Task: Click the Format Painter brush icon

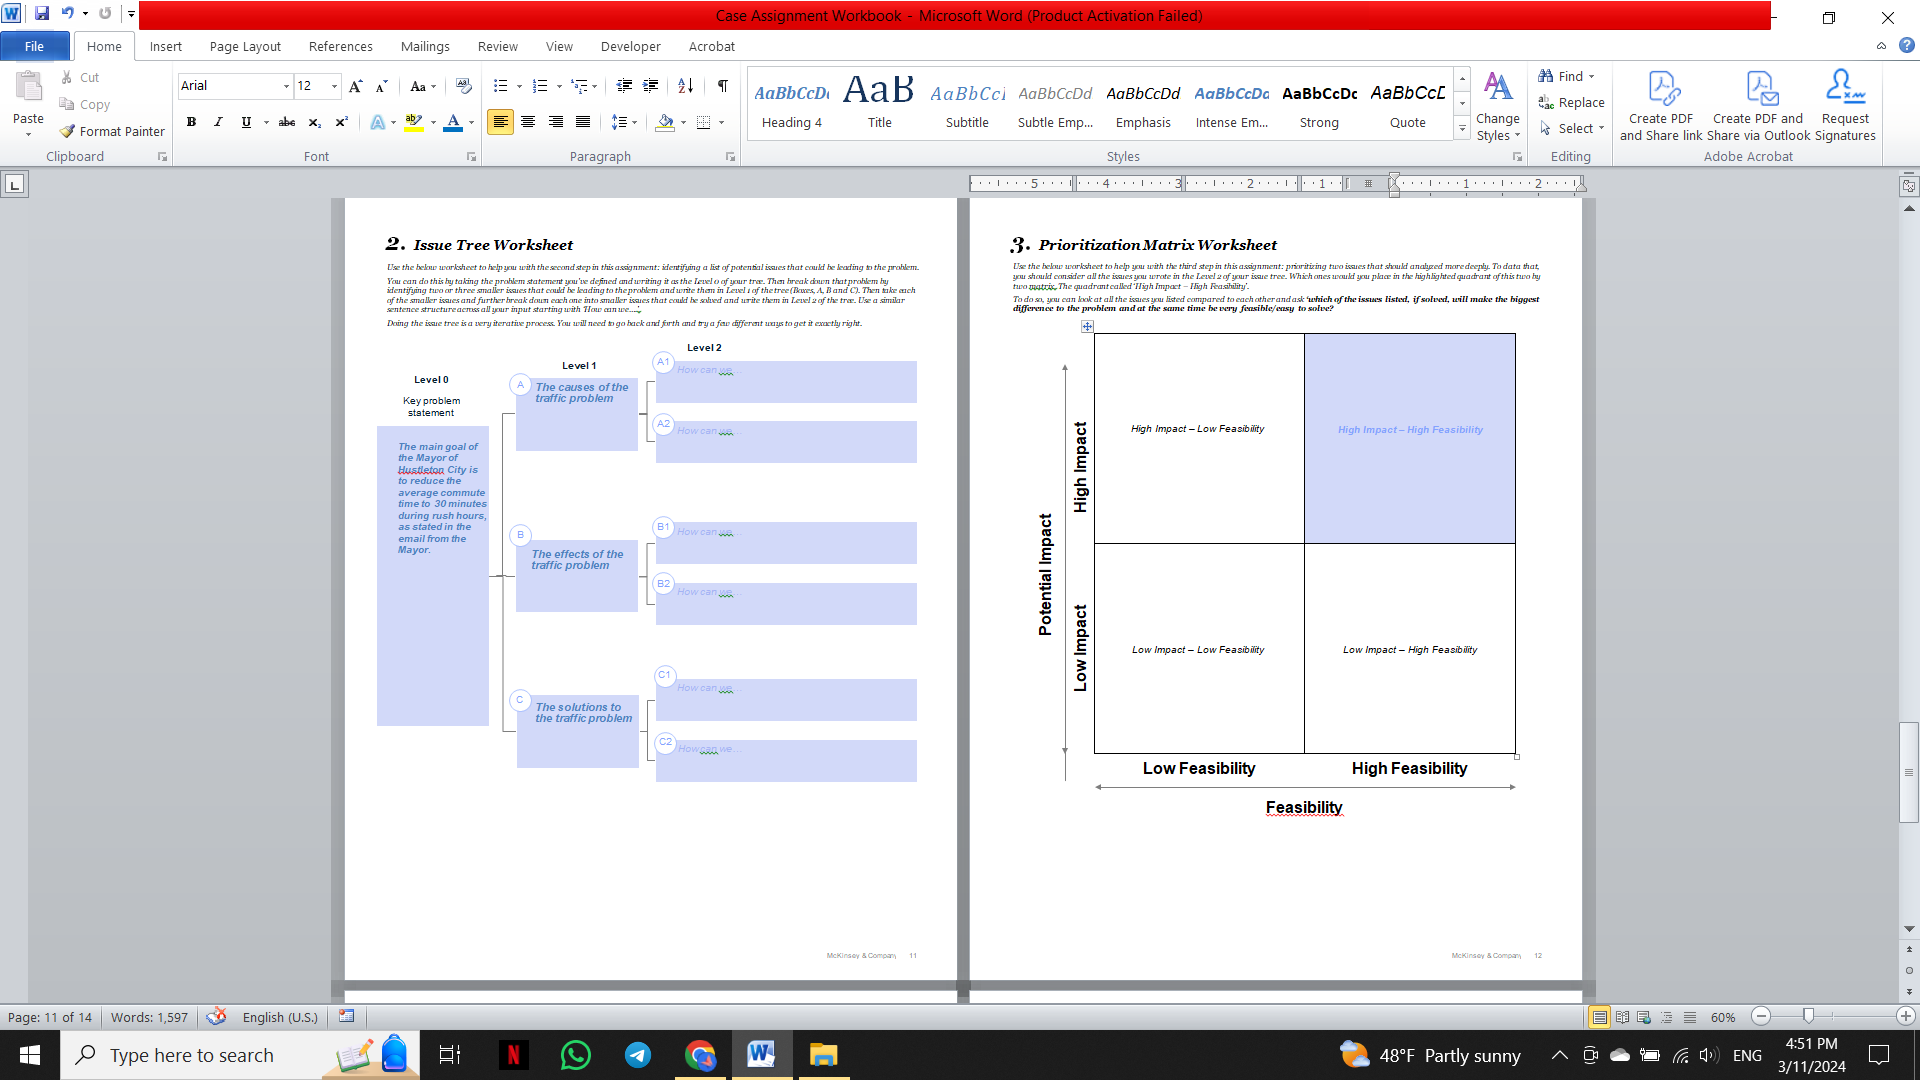Action: [67, 131]
